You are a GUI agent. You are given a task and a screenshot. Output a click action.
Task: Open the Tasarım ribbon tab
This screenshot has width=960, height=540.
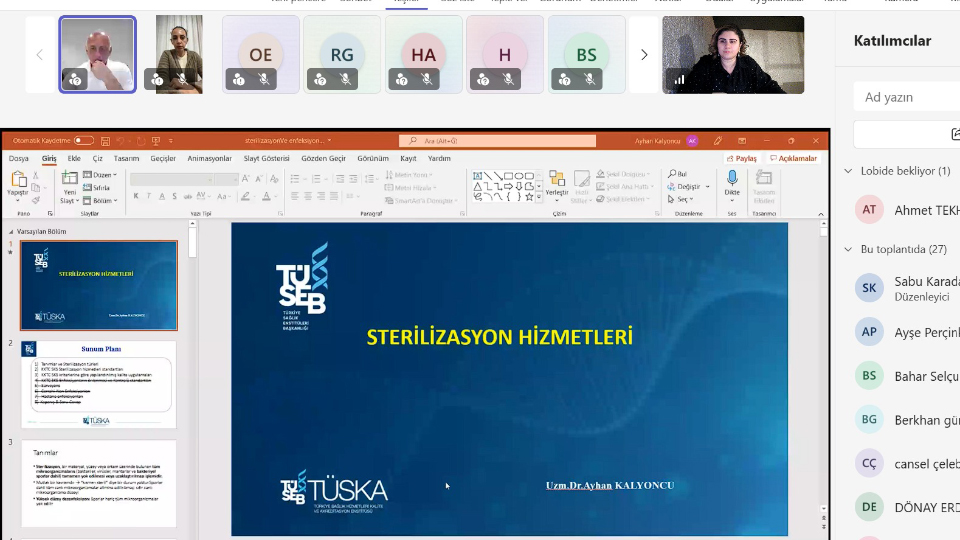(x=126, y=158)
